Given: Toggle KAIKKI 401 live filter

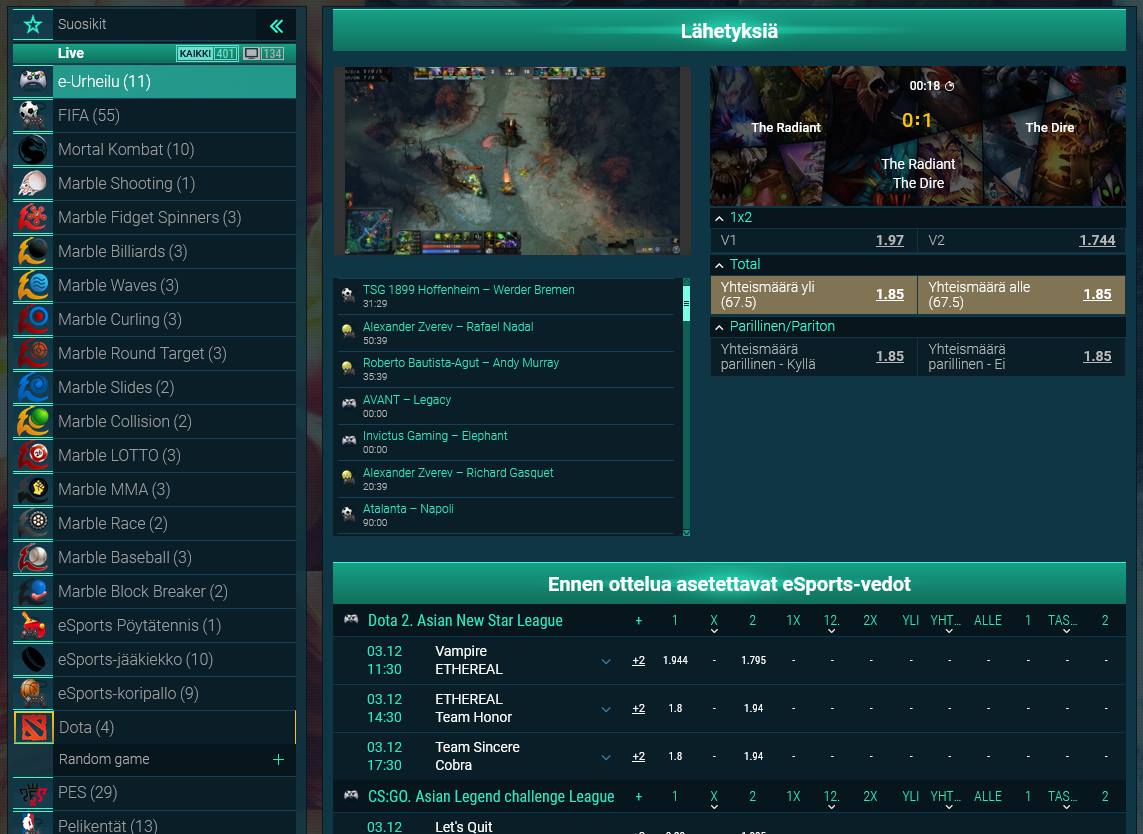Looking at the screenshot, I should click(x=207, y=53).
